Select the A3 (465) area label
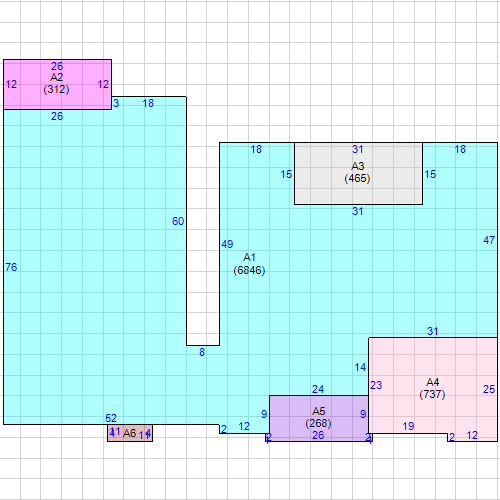500x500 pixels. tap(357, 172)
